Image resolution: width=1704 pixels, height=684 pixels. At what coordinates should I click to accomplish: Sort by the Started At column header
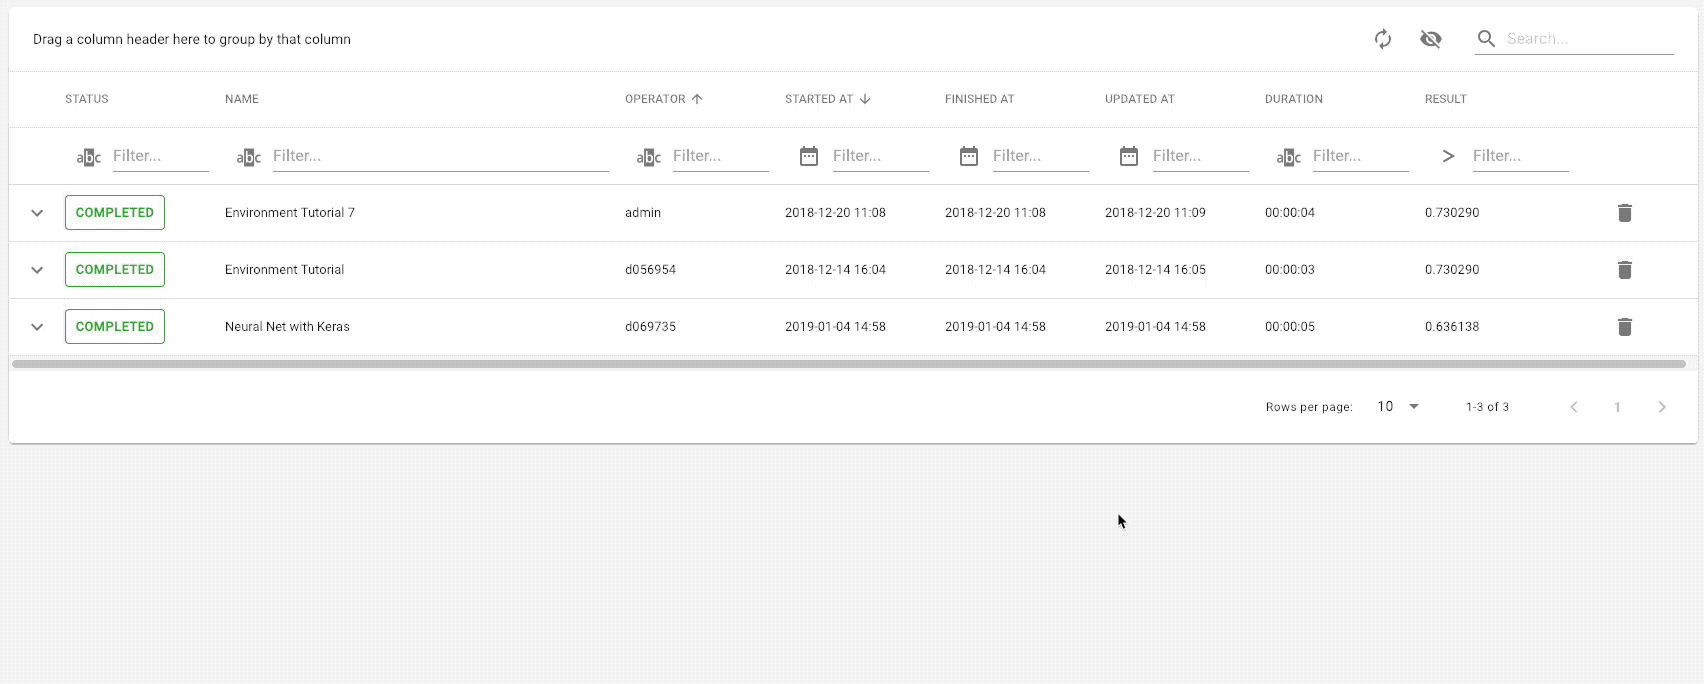click(819, 99)
